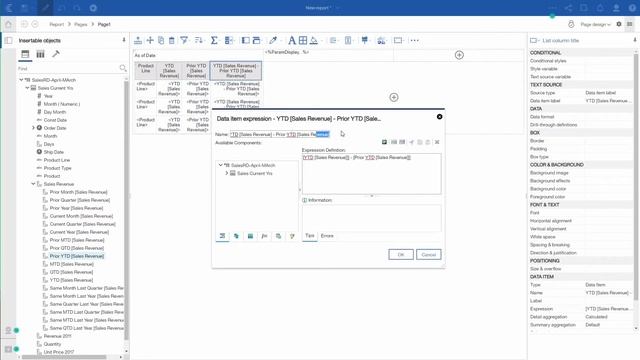Select Prior Month [Sales Revenue] tree item

pos(78,192)
